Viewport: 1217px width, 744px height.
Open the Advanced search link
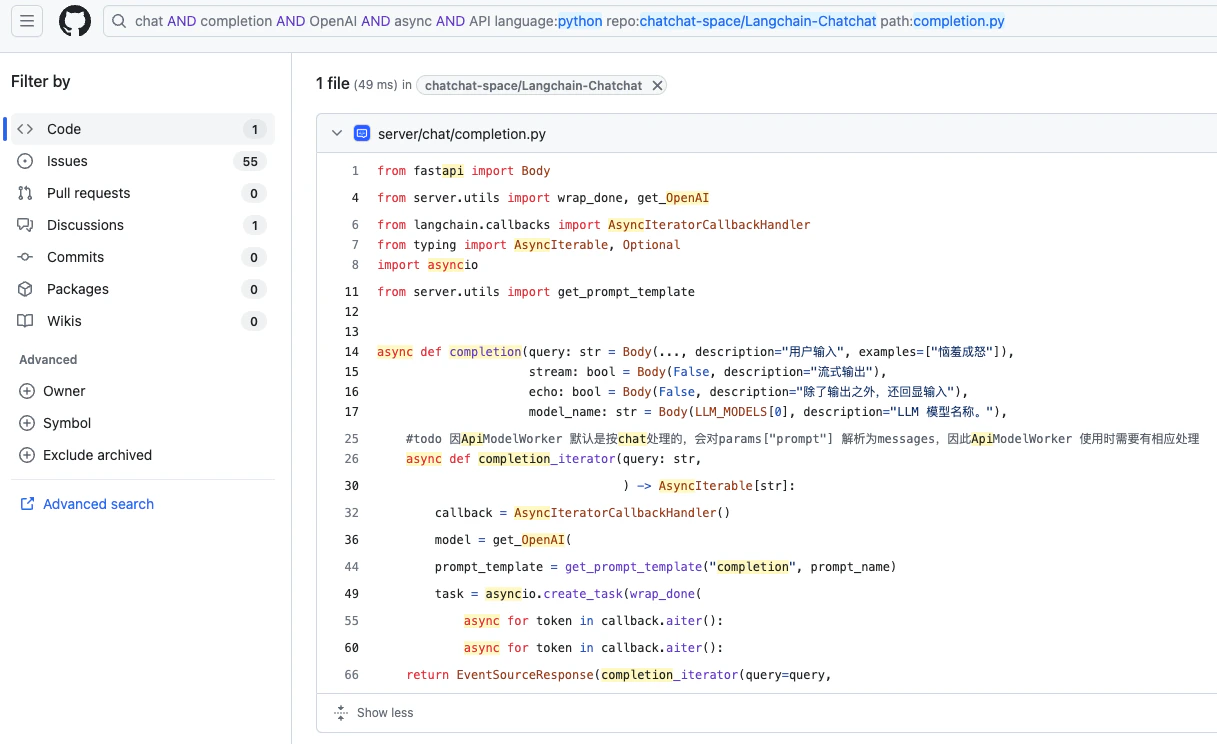[98, 504]
